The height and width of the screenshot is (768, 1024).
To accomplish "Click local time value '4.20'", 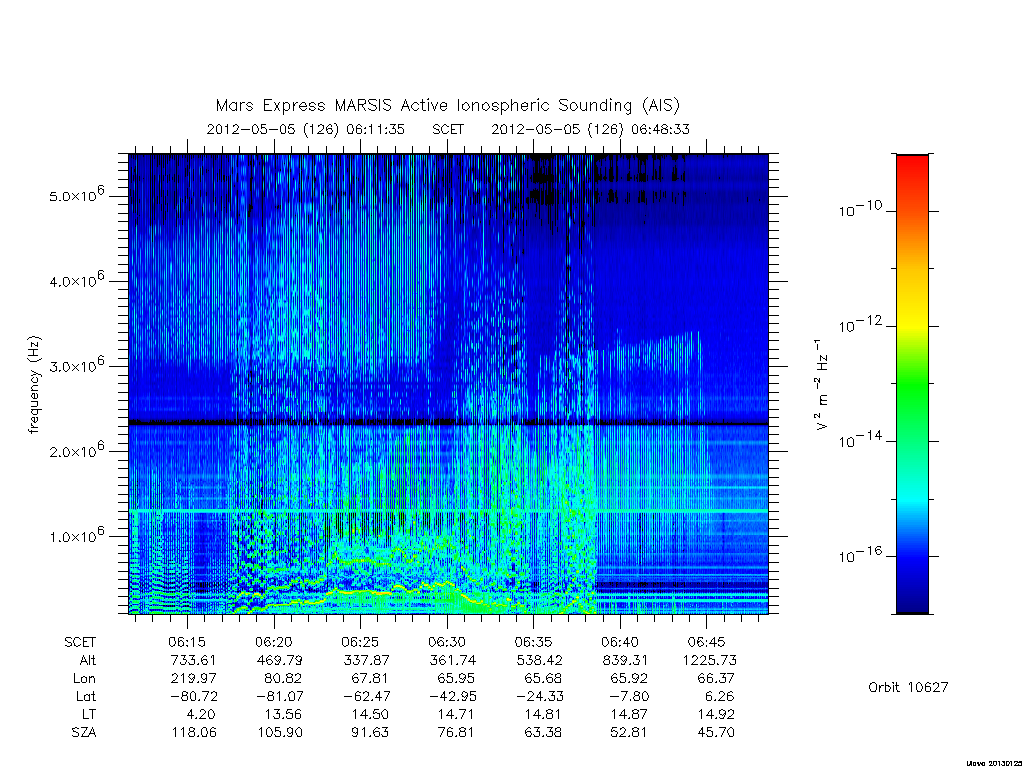I will pos(200,714).
